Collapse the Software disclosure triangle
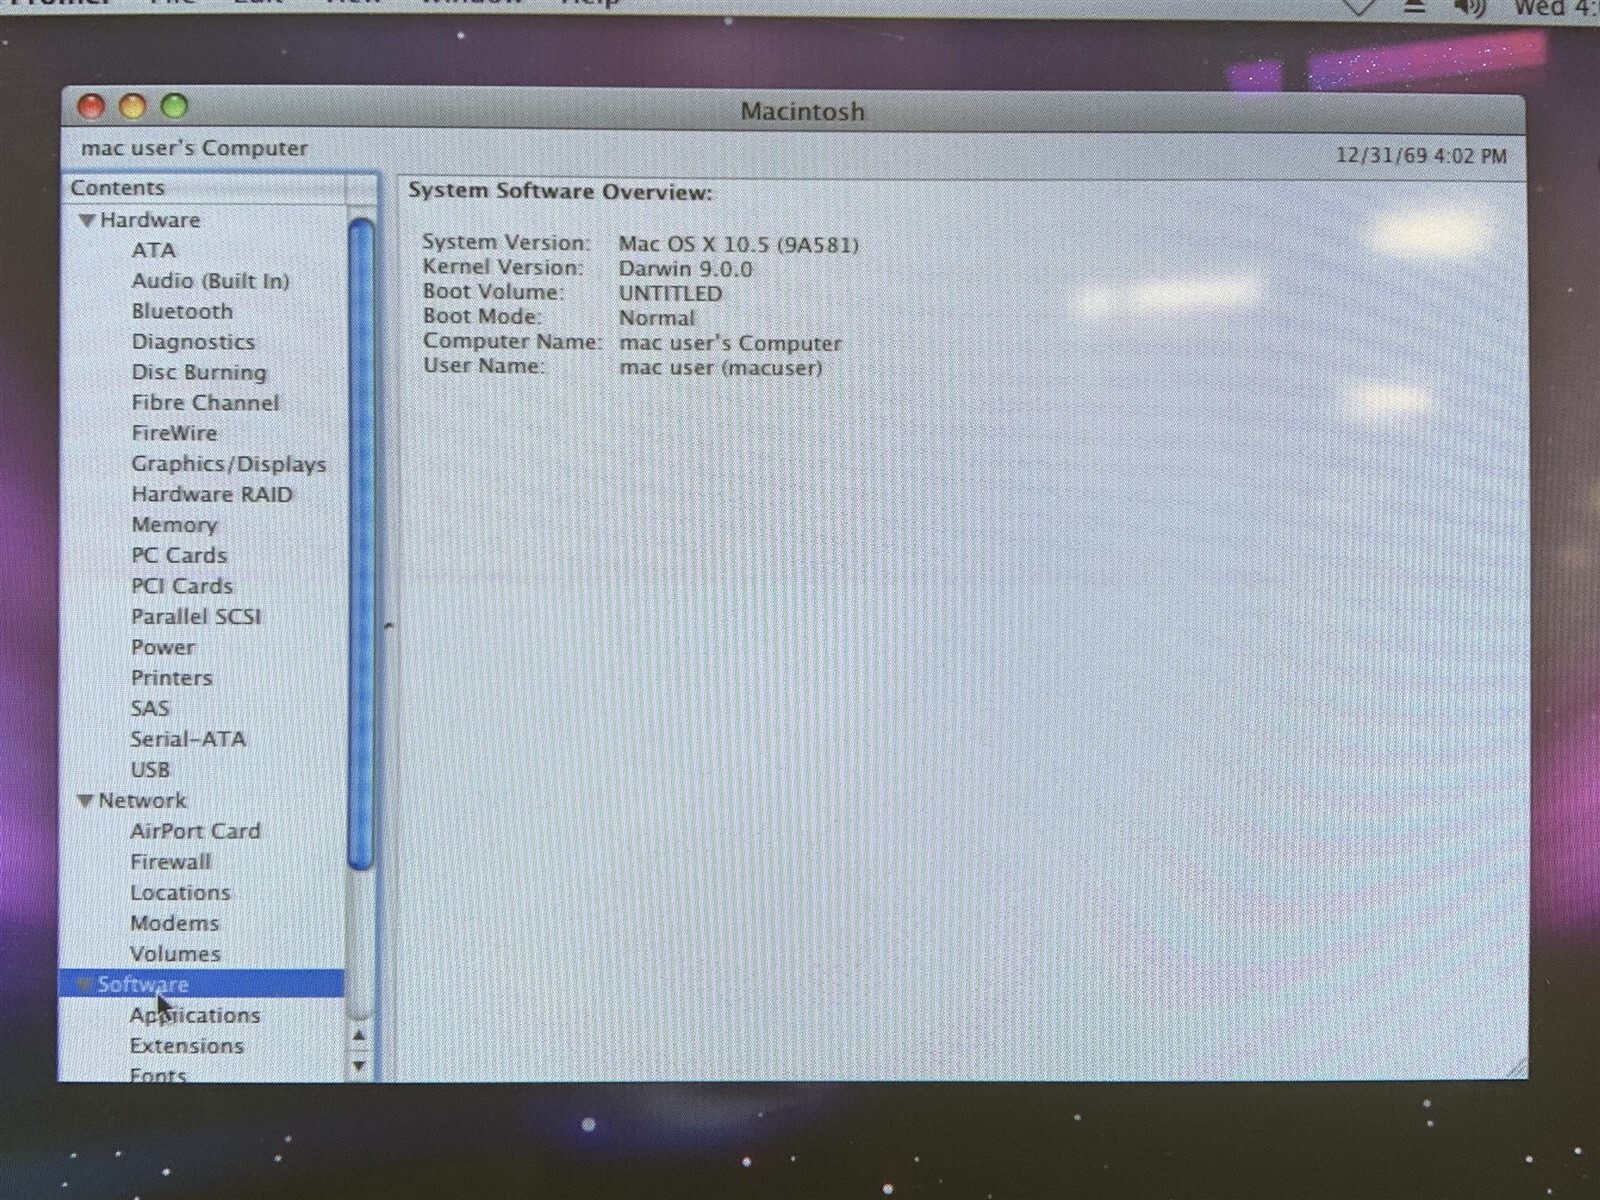This screenshot has height=1200, width=1600. click(85, 985)
